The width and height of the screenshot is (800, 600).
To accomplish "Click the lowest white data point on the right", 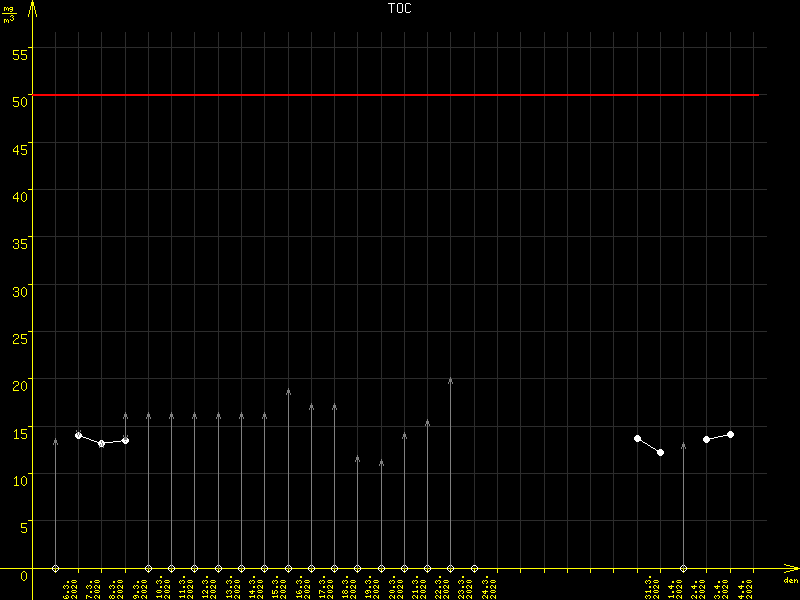I will [x=660, y=453].
